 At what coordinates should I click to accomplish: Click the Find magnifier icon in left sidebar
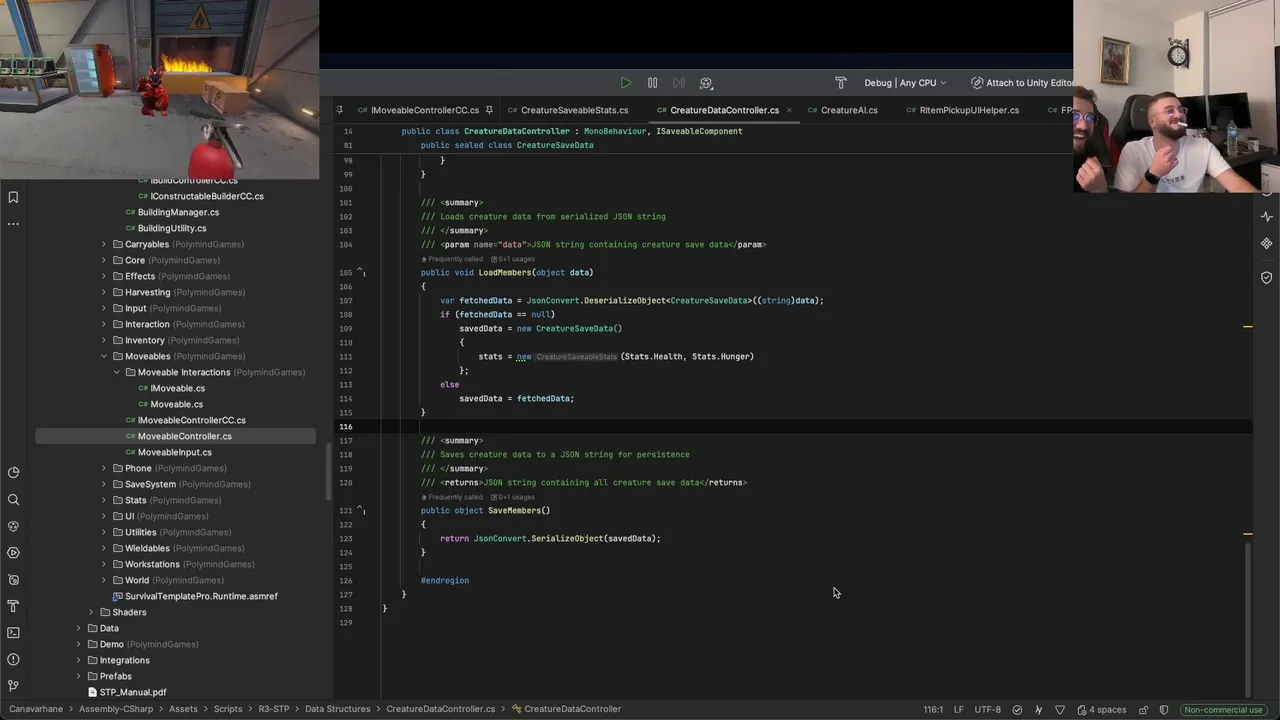(x=13, y=500)
